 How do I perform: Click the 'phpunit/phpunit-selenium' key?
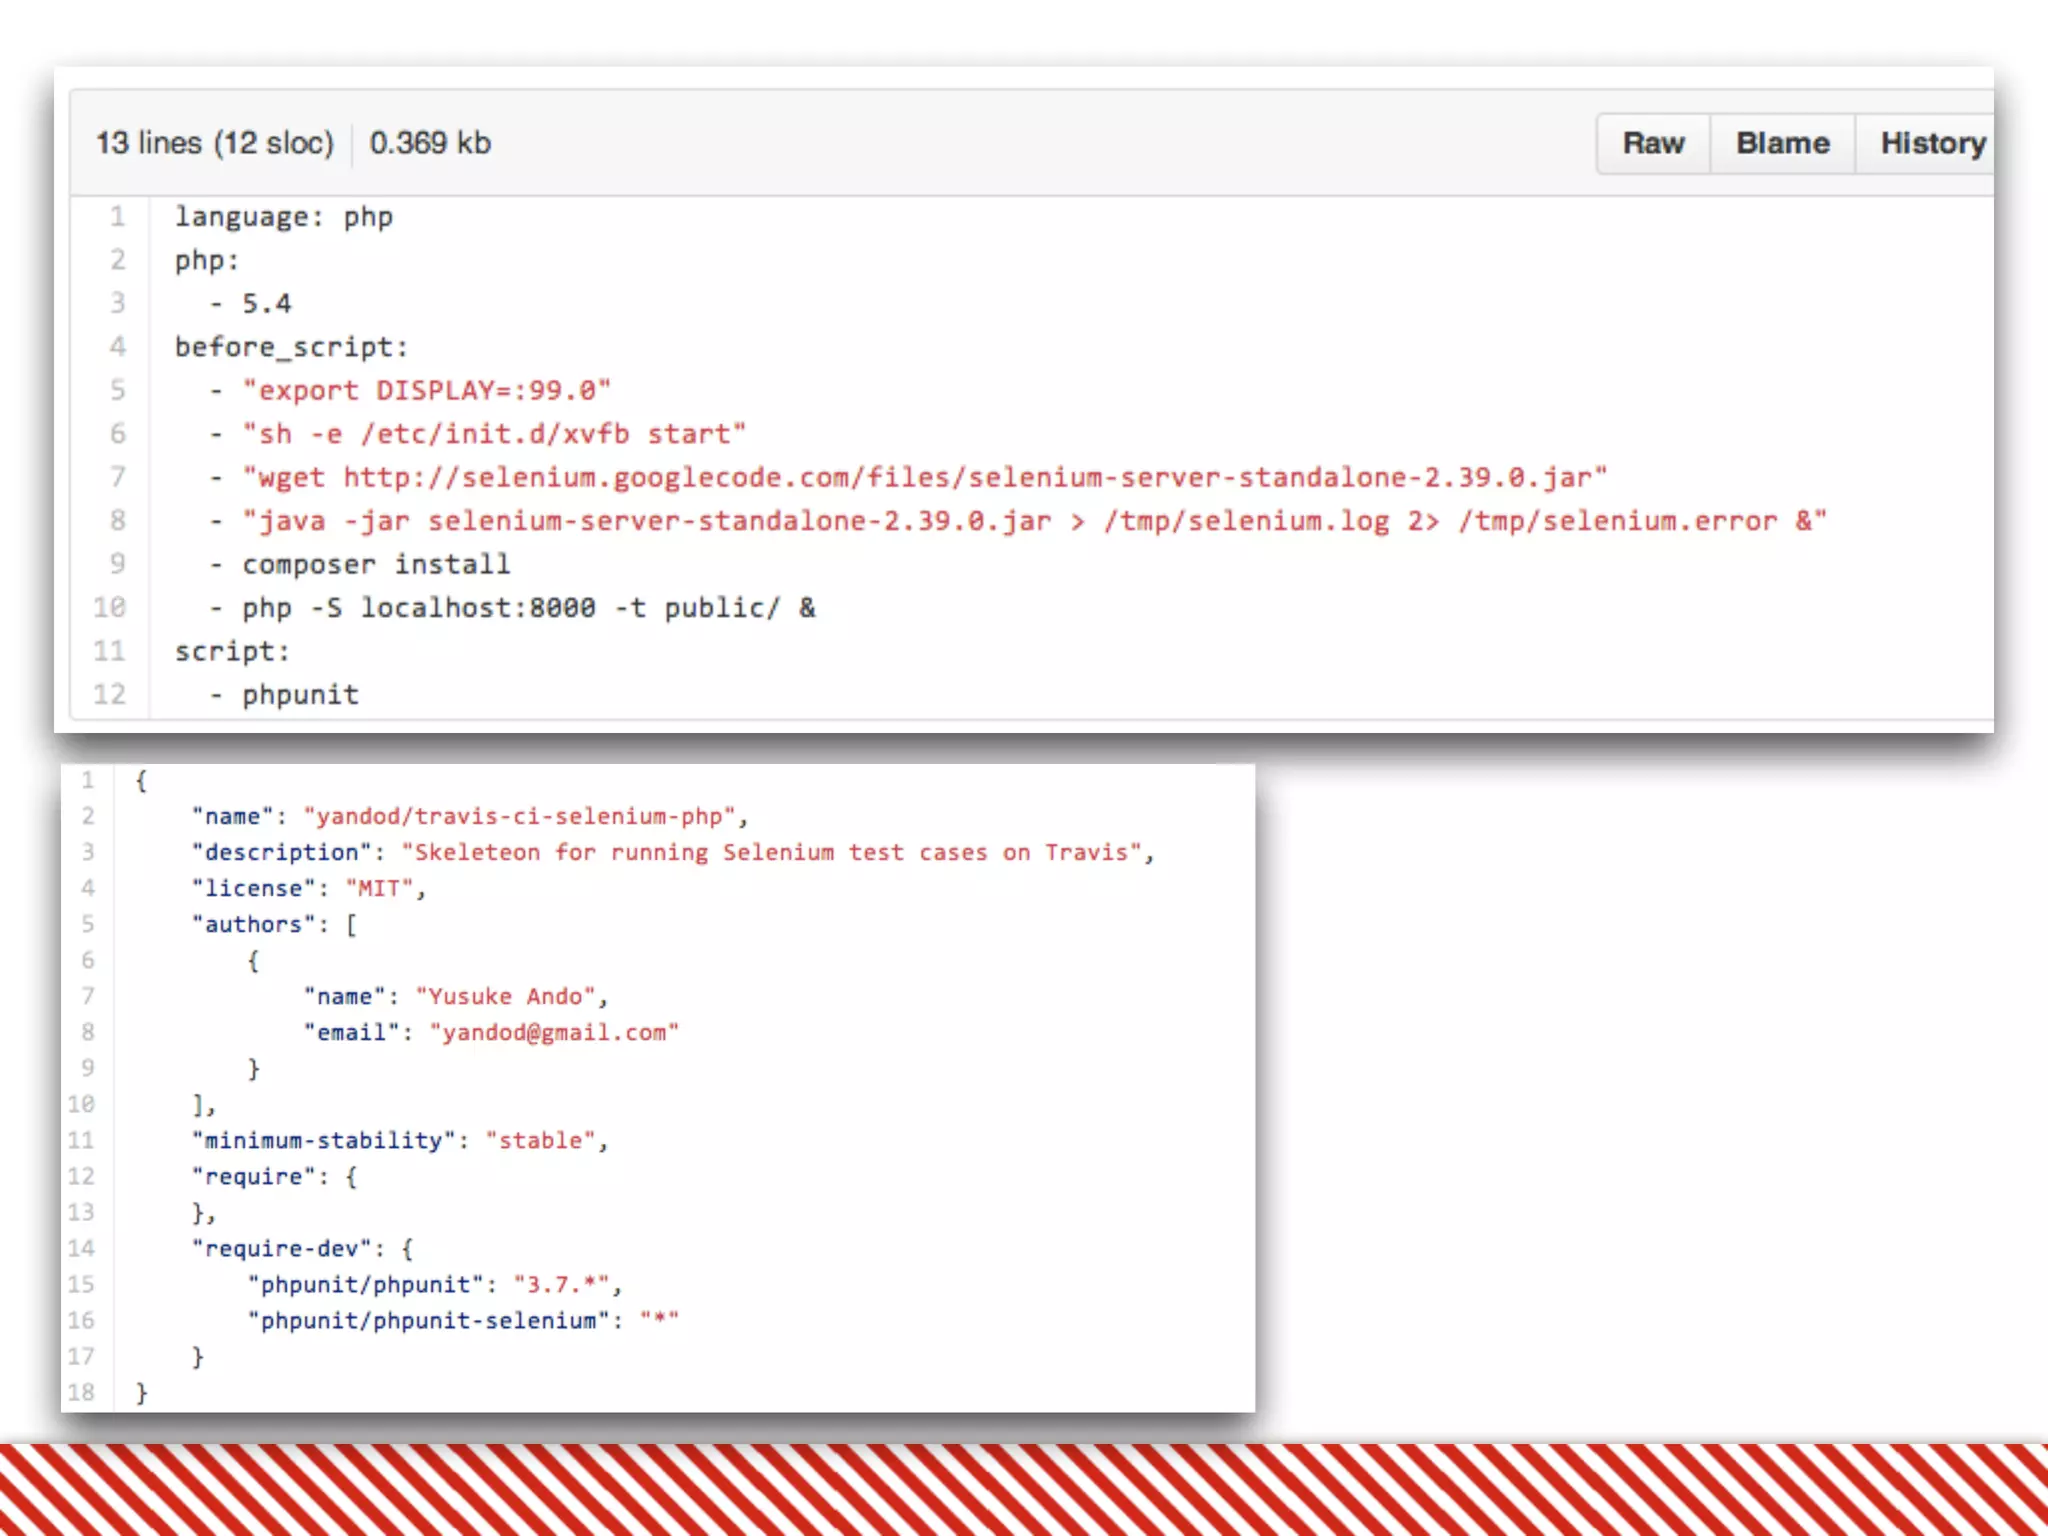(x=428, y=1321)
